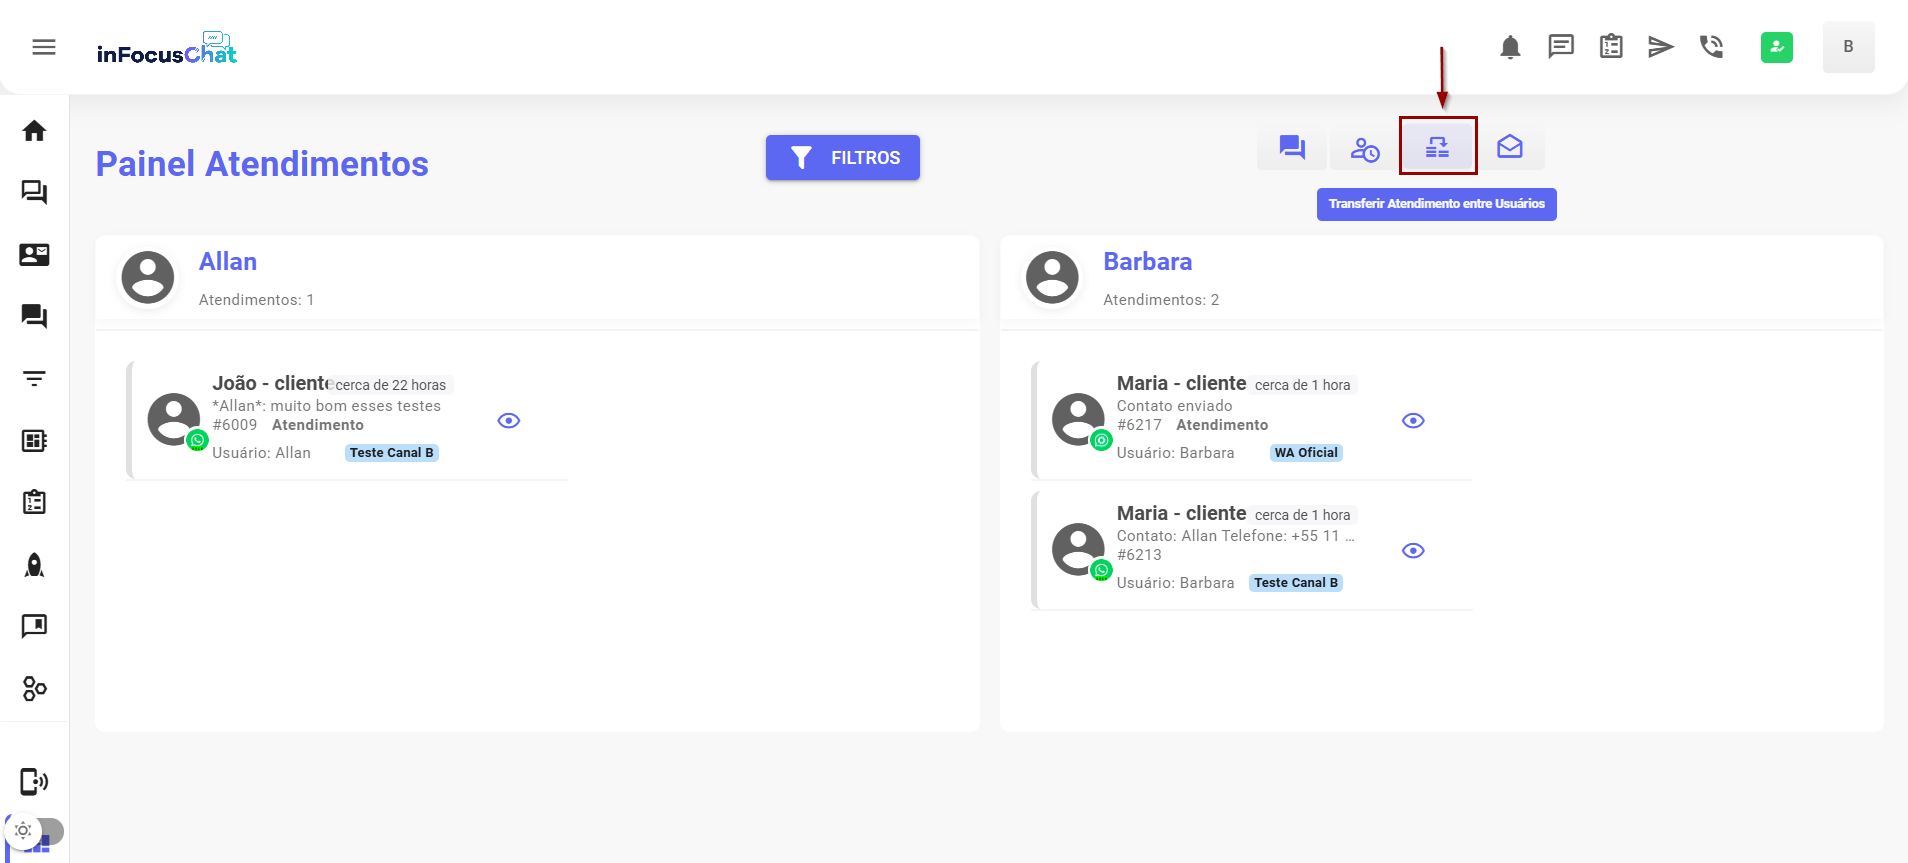Screen dimensions: 1908x863
Task: Click the green user status button
Action: (x=1776, y=47)
